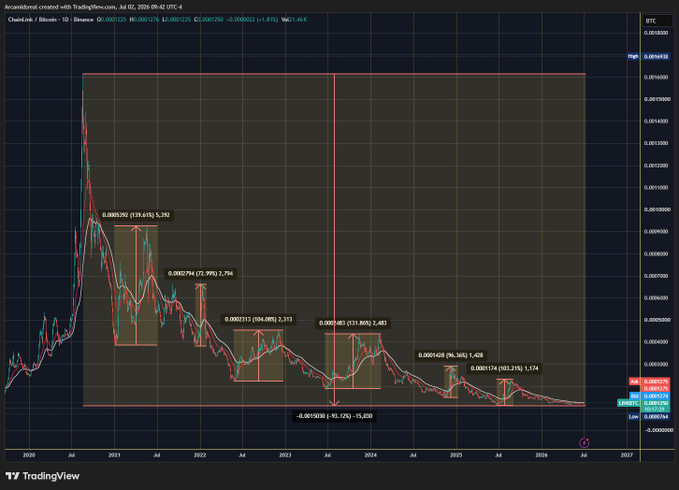679x490 pixels.
Task: Click the 10:17:29 countdown under LINKBTC price
Action: pyautogui.click(x=654, y=409)
